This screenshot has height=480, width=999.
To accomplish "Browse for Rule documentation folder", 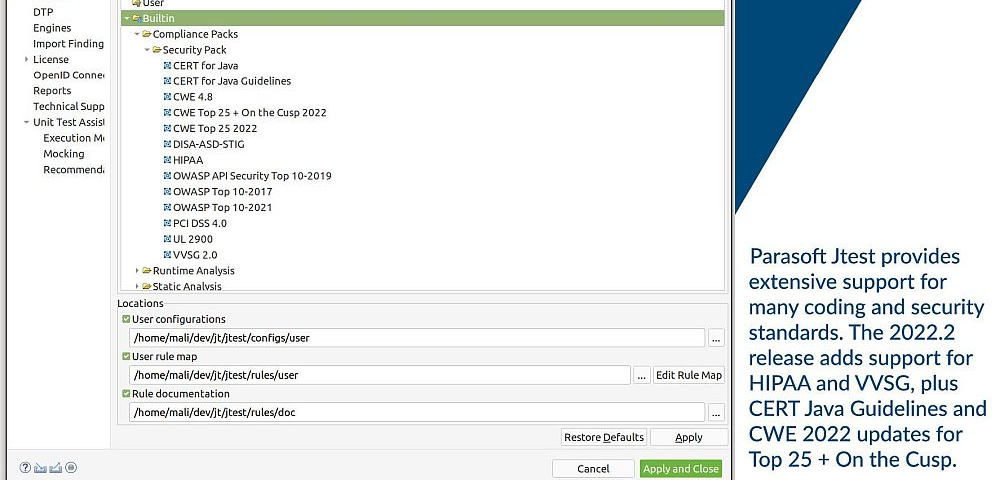I will pos(717,412).
